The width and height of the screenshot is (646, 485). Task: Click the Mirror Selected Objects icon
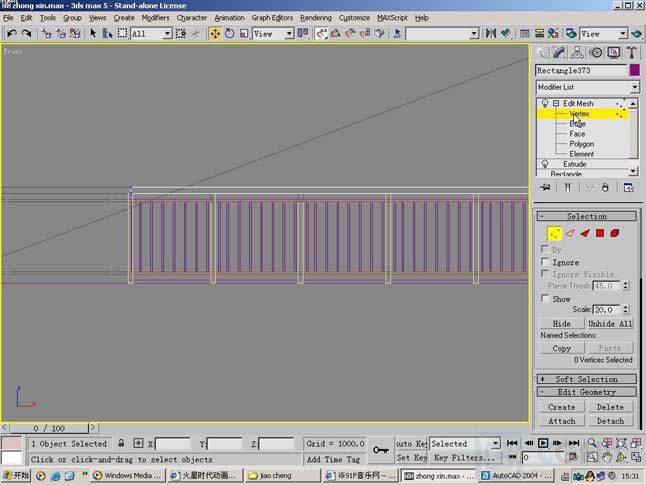point(491,33)
